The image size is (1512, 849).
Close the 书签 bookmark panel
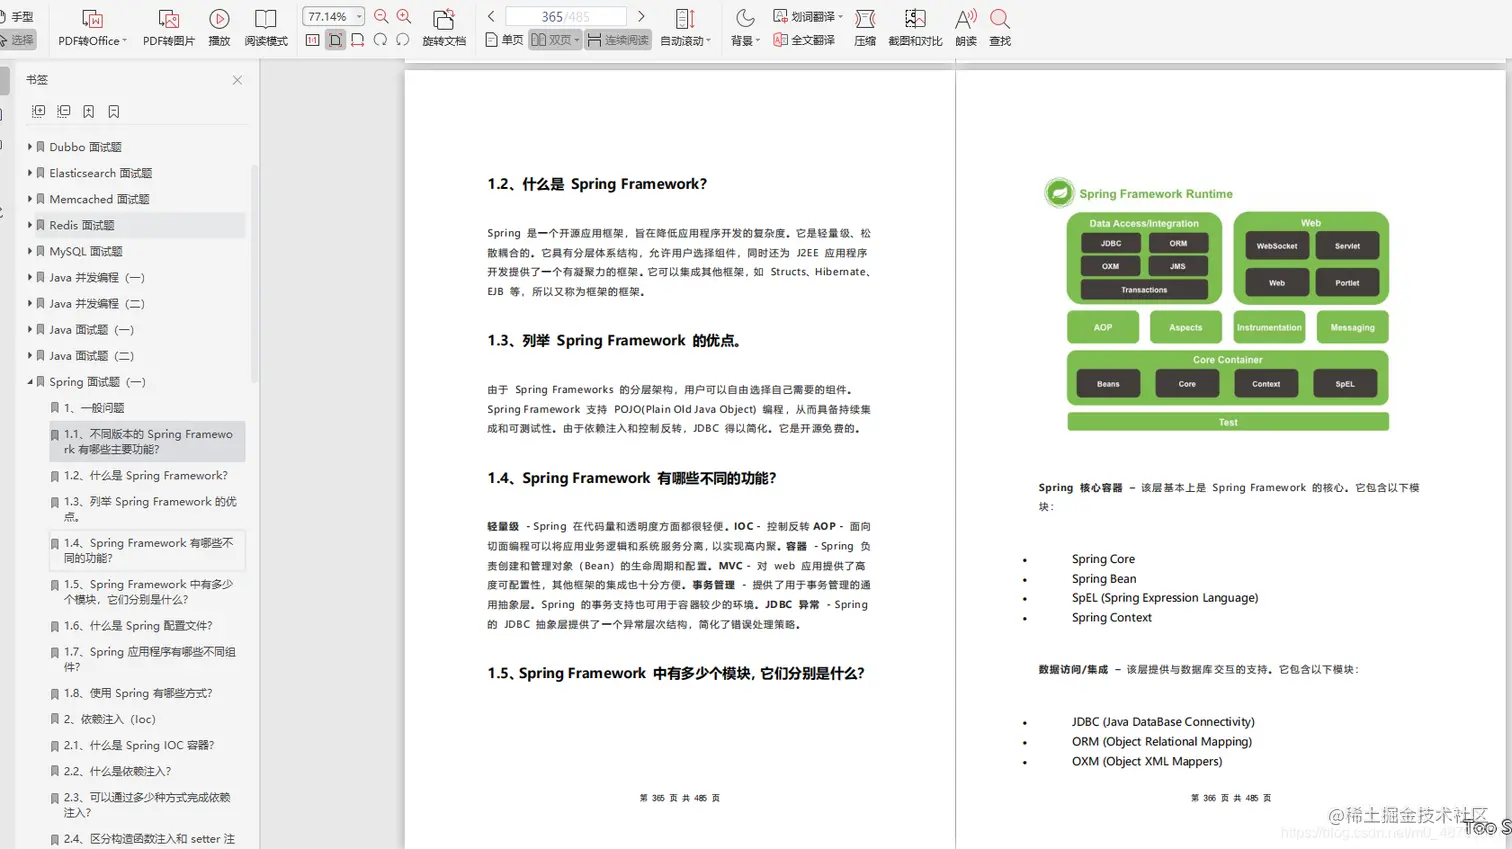[237, 80]
